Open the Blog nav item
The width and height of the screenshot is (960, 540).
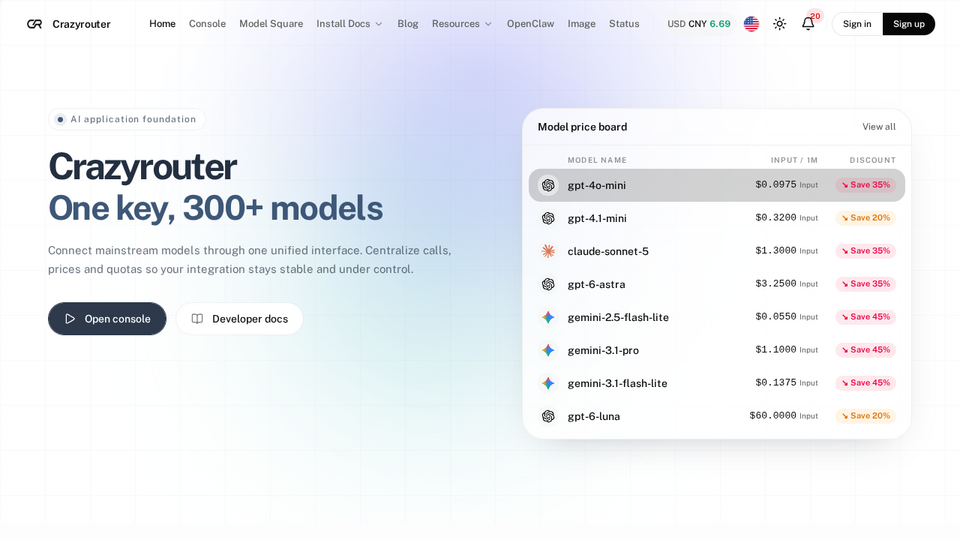[408, 24]
